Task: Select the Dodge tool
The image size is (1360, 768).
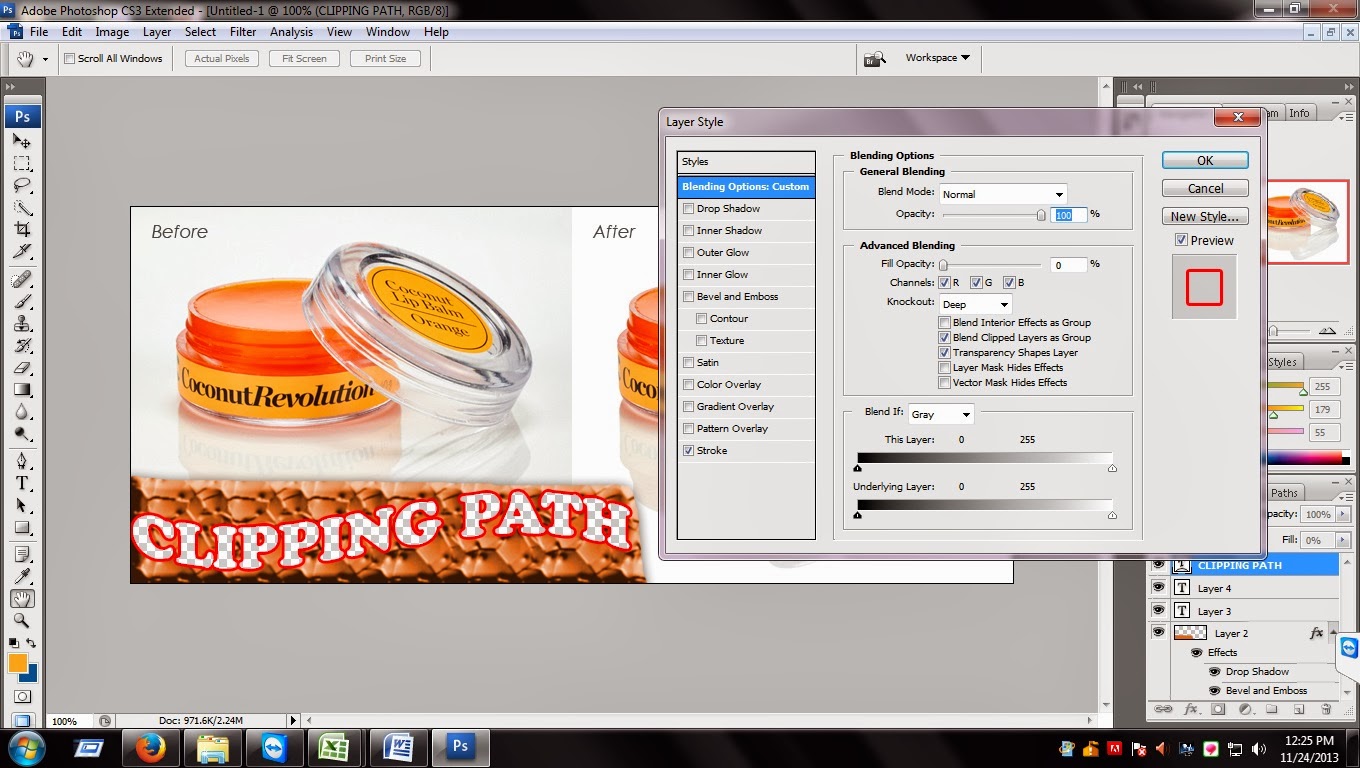Action: [22, 433]
